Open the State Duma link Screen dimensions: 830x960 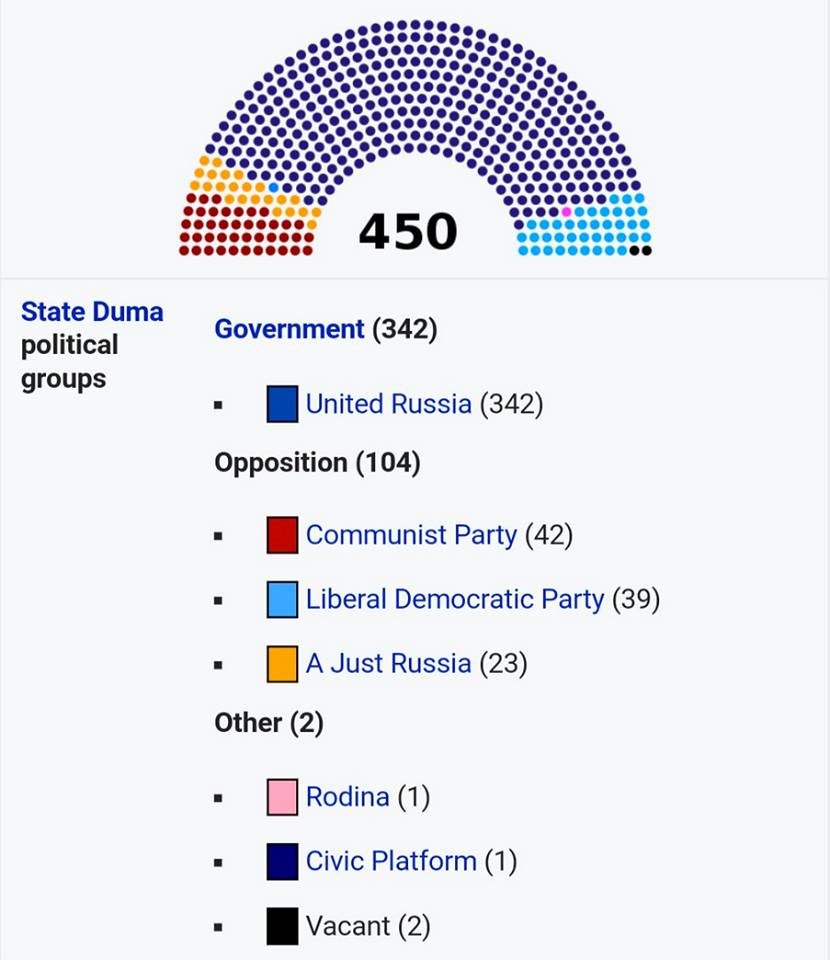(x=92, y=312)
